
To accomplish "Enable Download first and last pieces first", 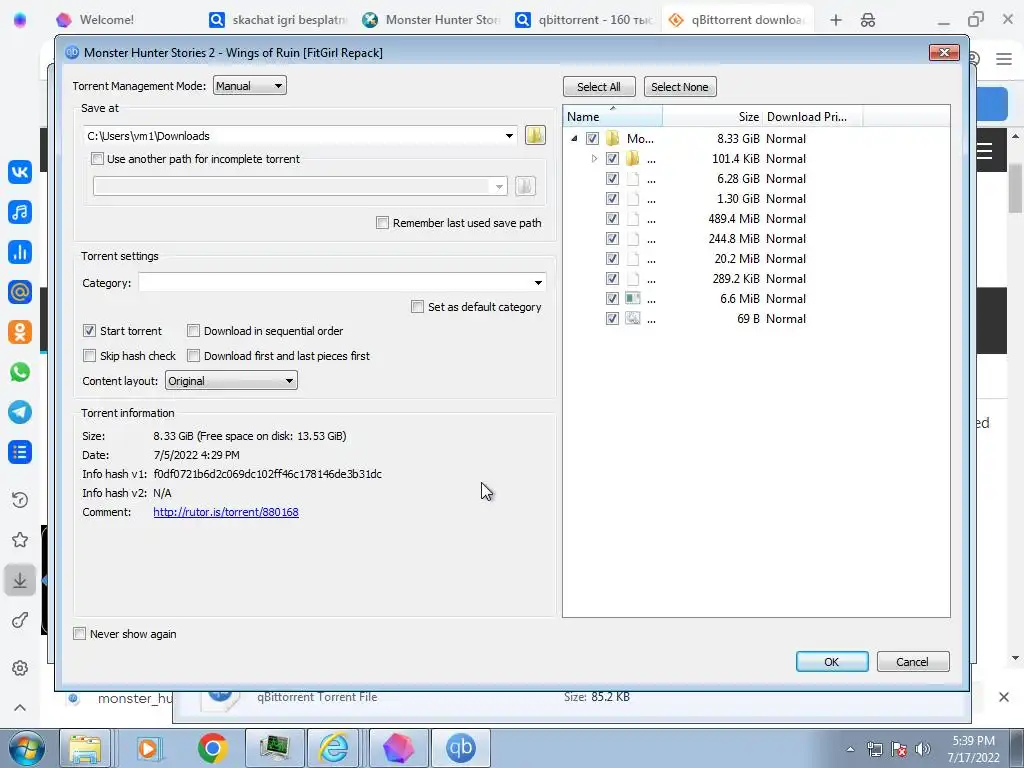I will 193,356.
